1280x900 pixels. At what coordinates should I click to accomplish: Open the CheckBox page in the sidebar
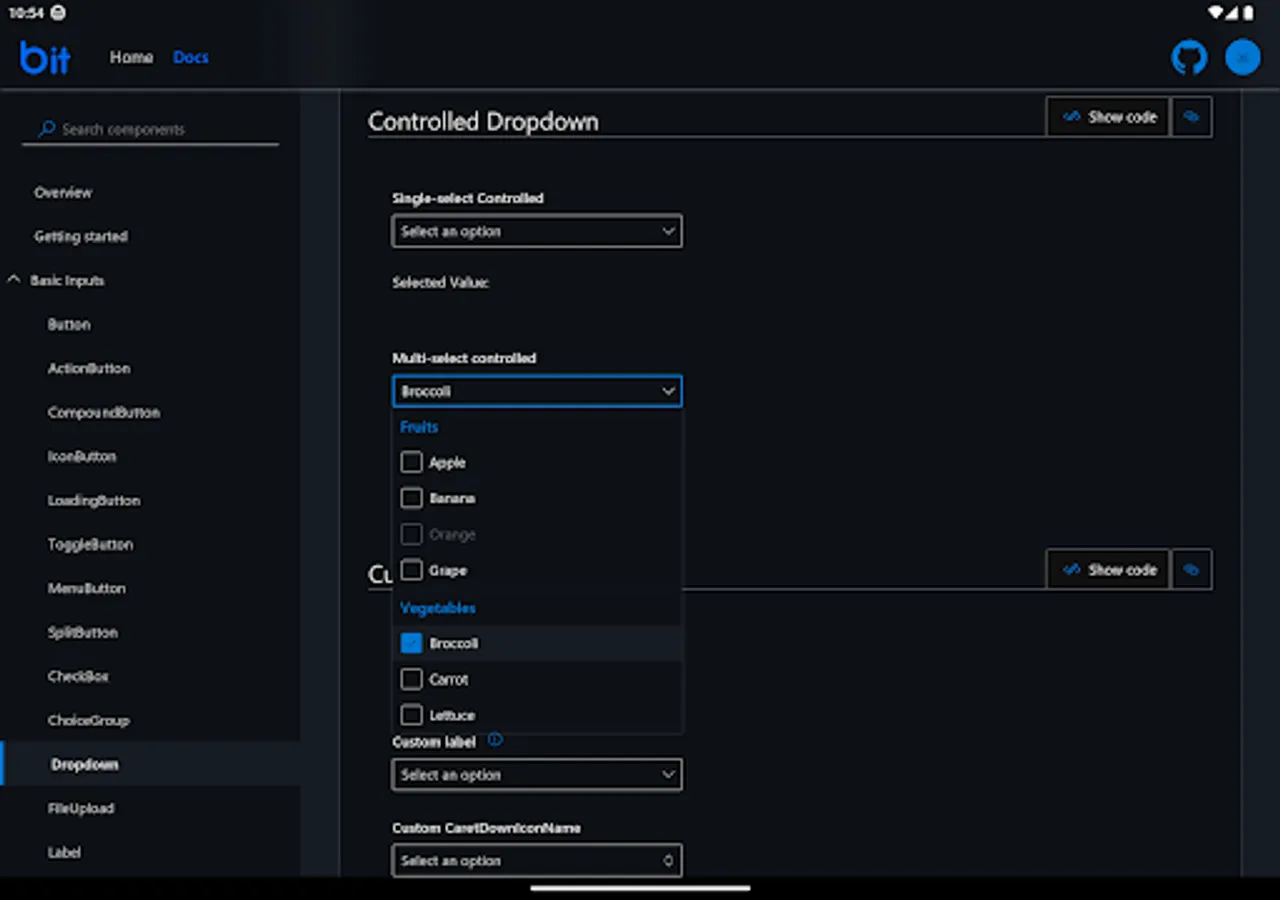[x=78, y=676]
